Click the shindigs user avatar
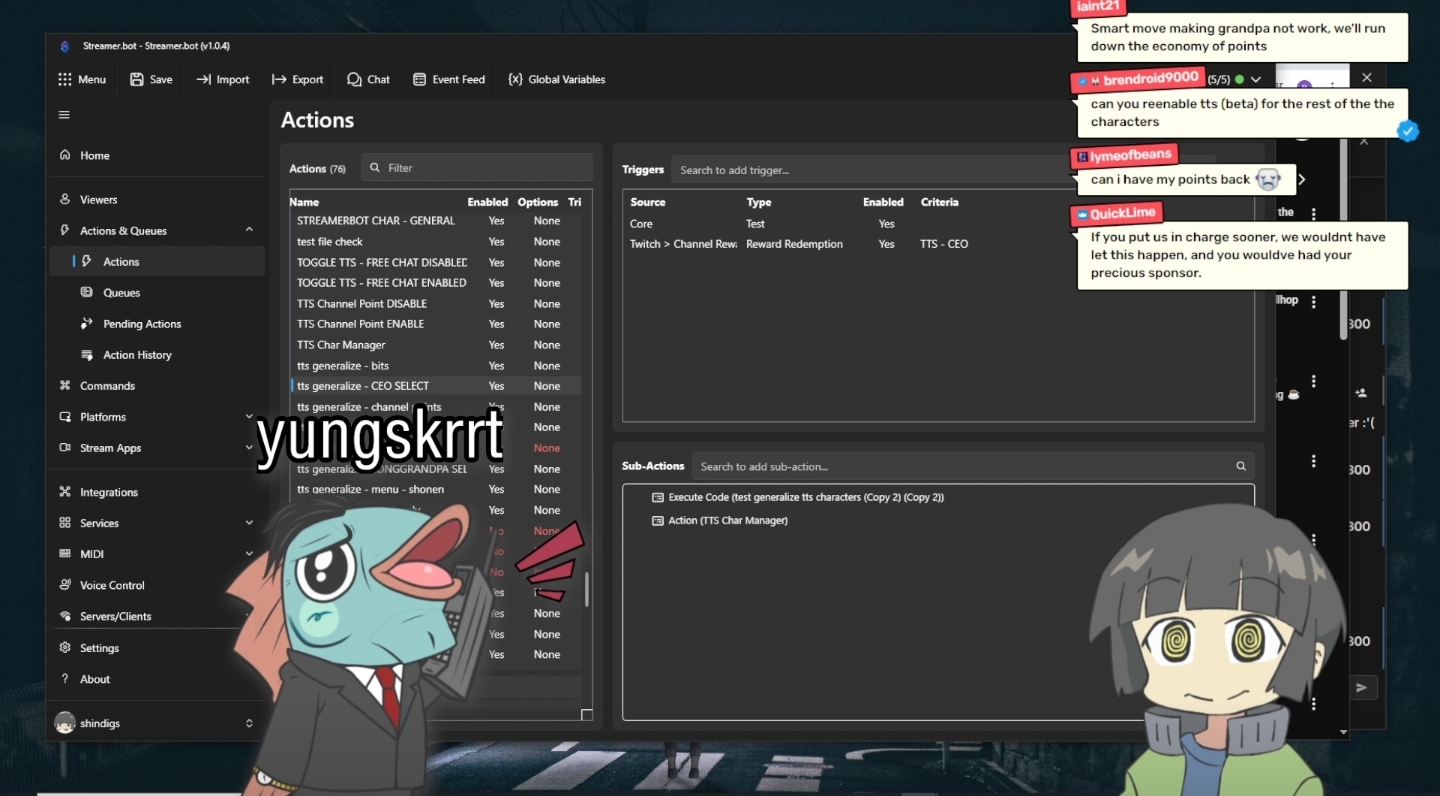The image size is (1440, 796). 65,723
